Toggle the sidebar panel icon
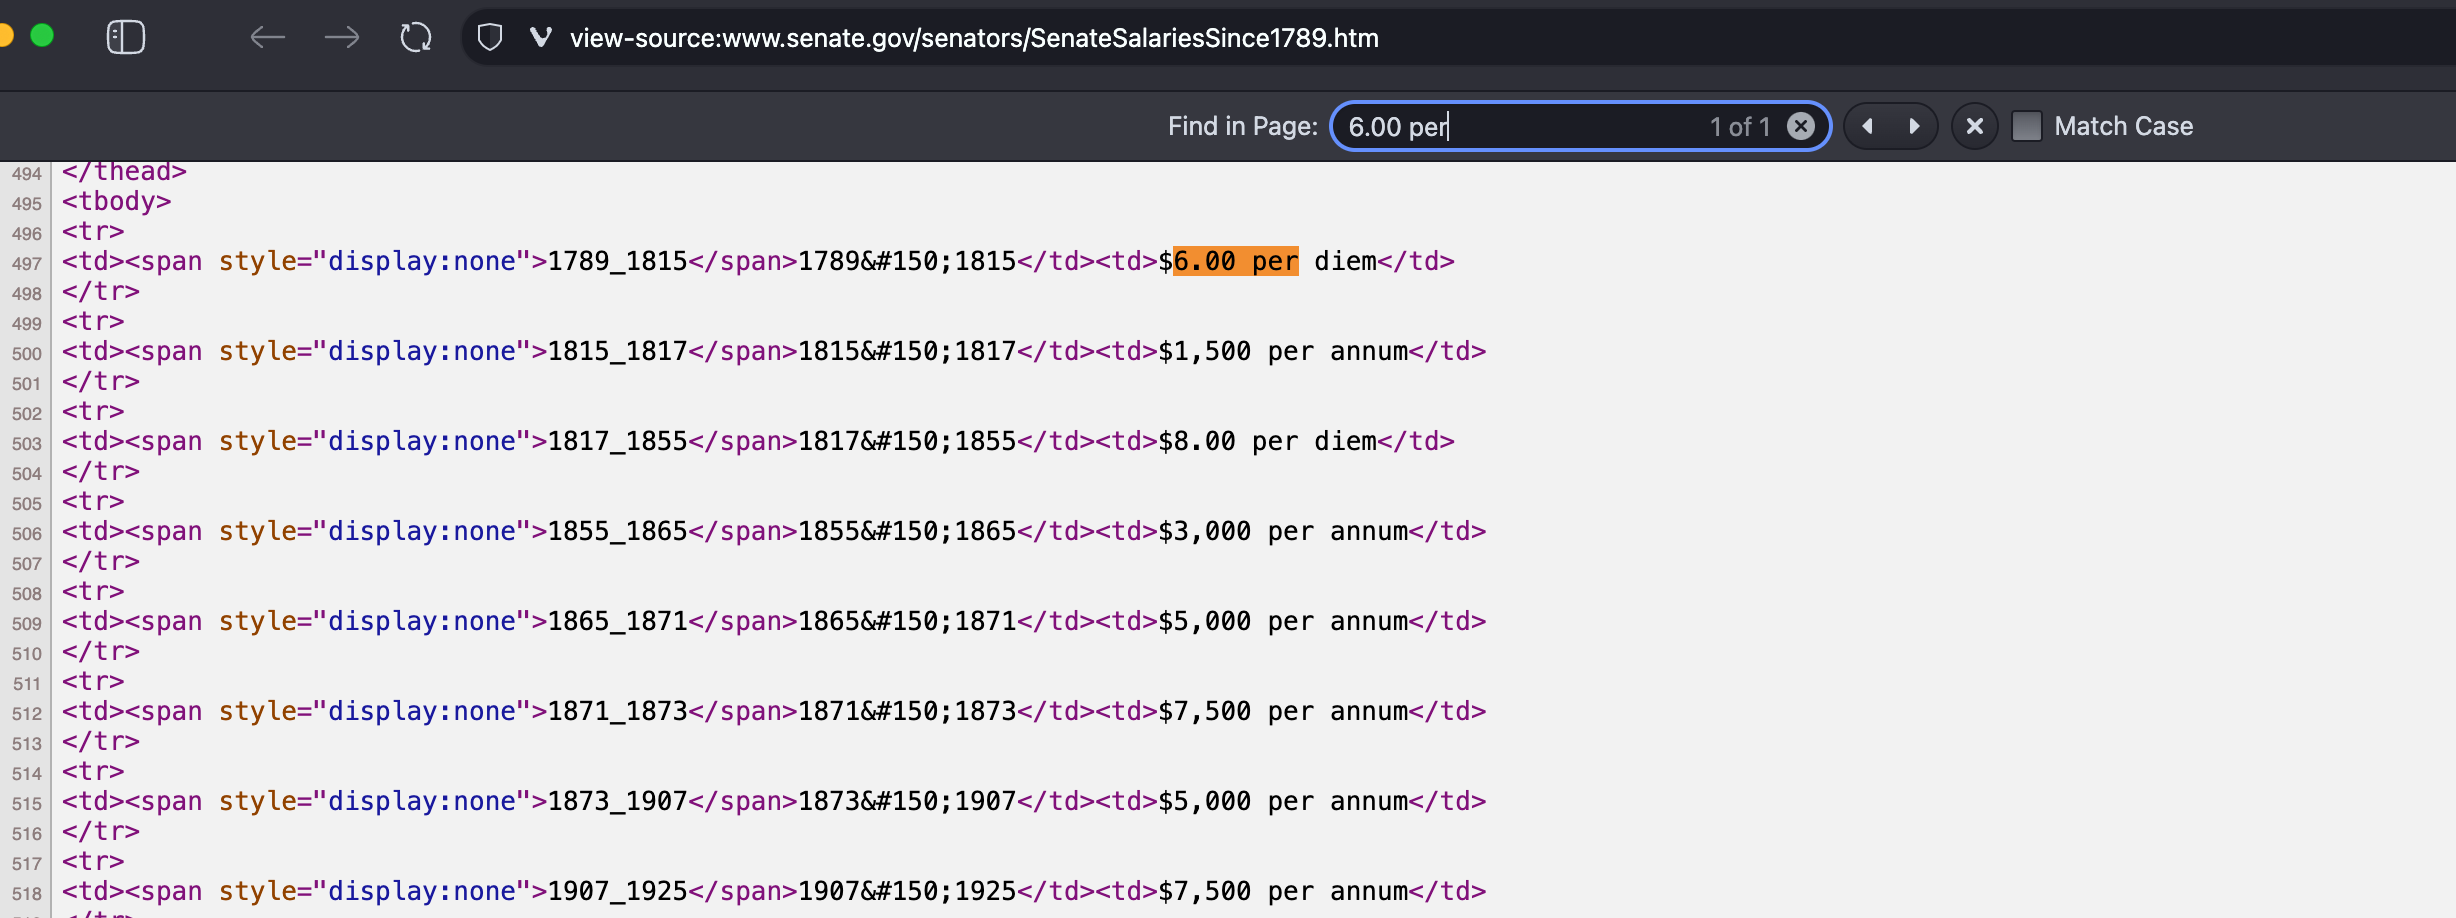 [126, 38]
